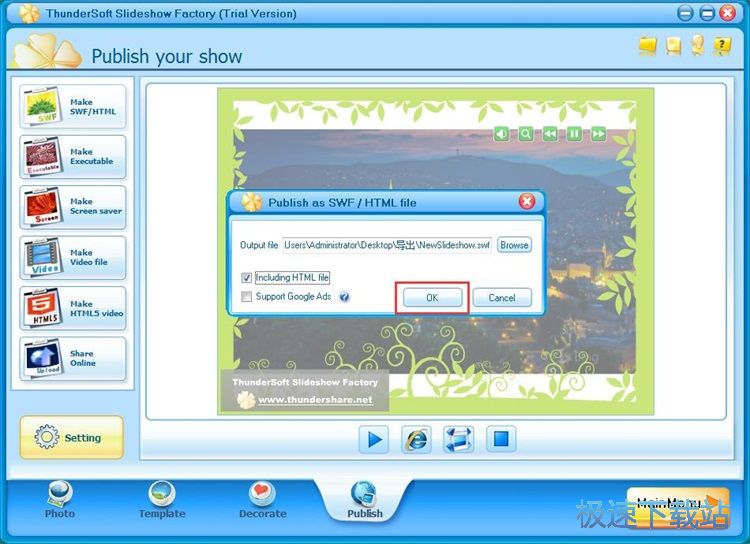Select the Publish tab
The height and width of the screenshot is (544, 750).
pyautogui.click(x=364, y=500)
